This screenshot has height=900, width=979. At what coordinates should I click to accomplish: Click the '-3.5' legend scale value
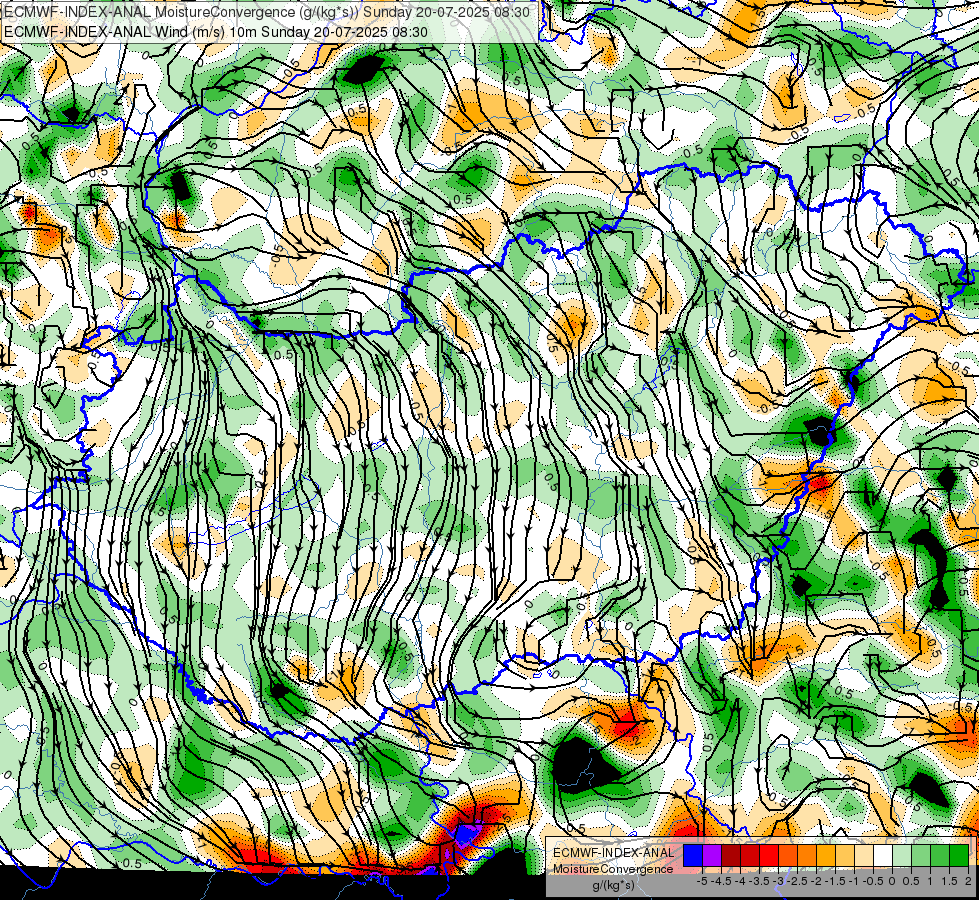(759, 881)
